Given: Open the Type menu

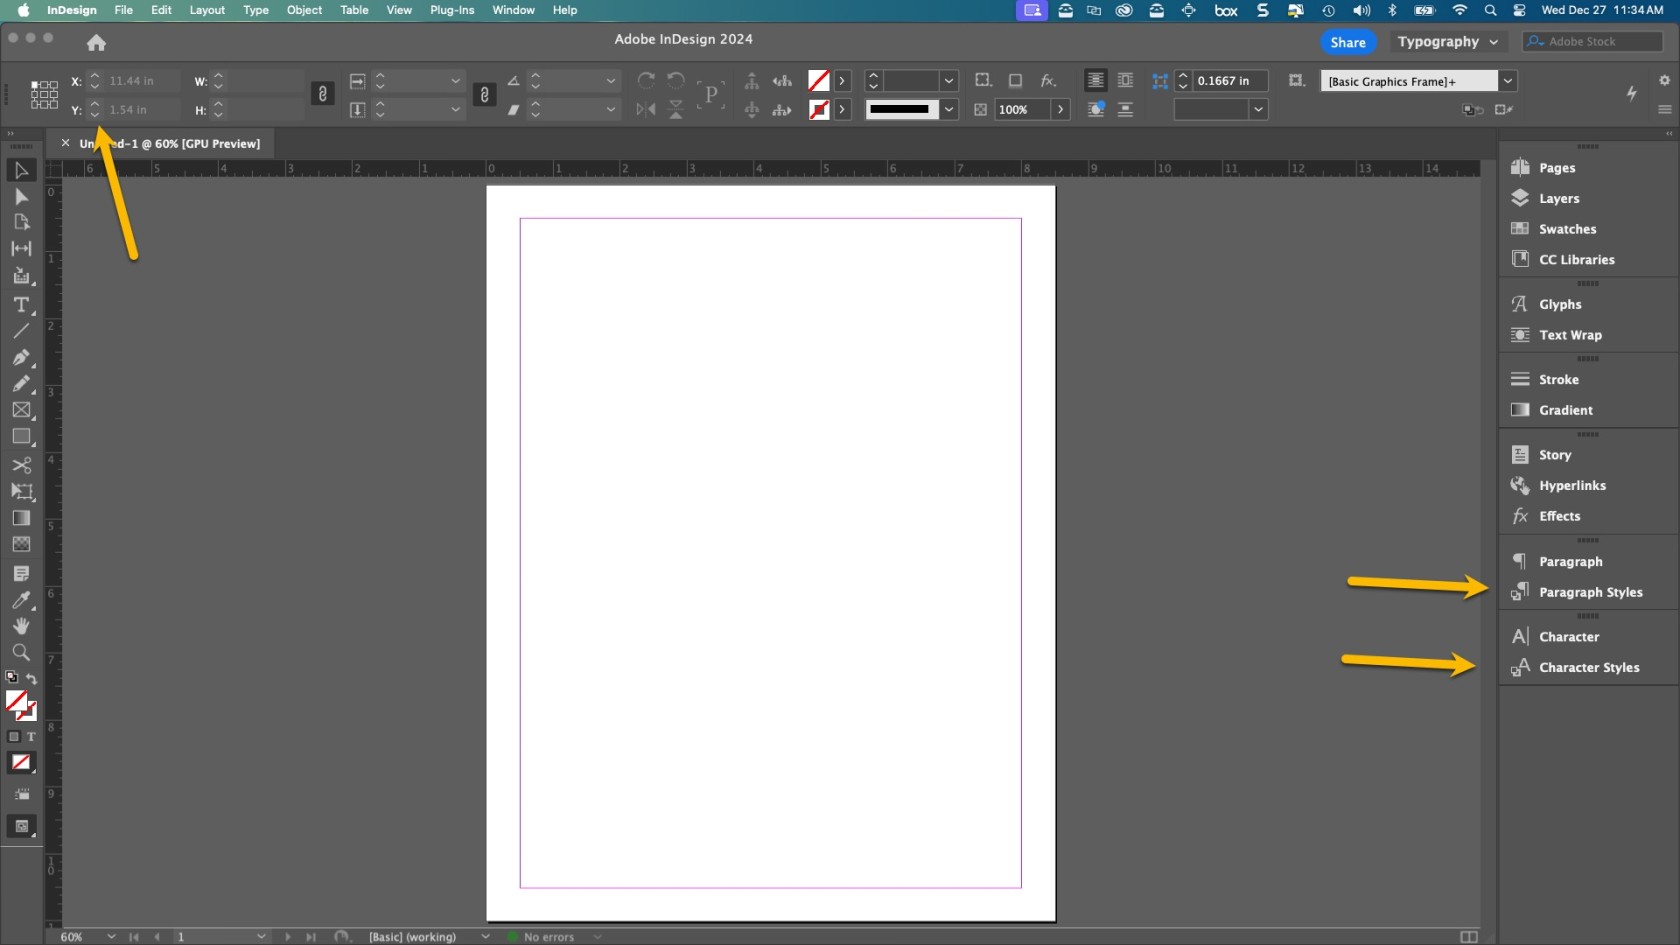Looking at the screenshot, I should [x=256, y=10].
